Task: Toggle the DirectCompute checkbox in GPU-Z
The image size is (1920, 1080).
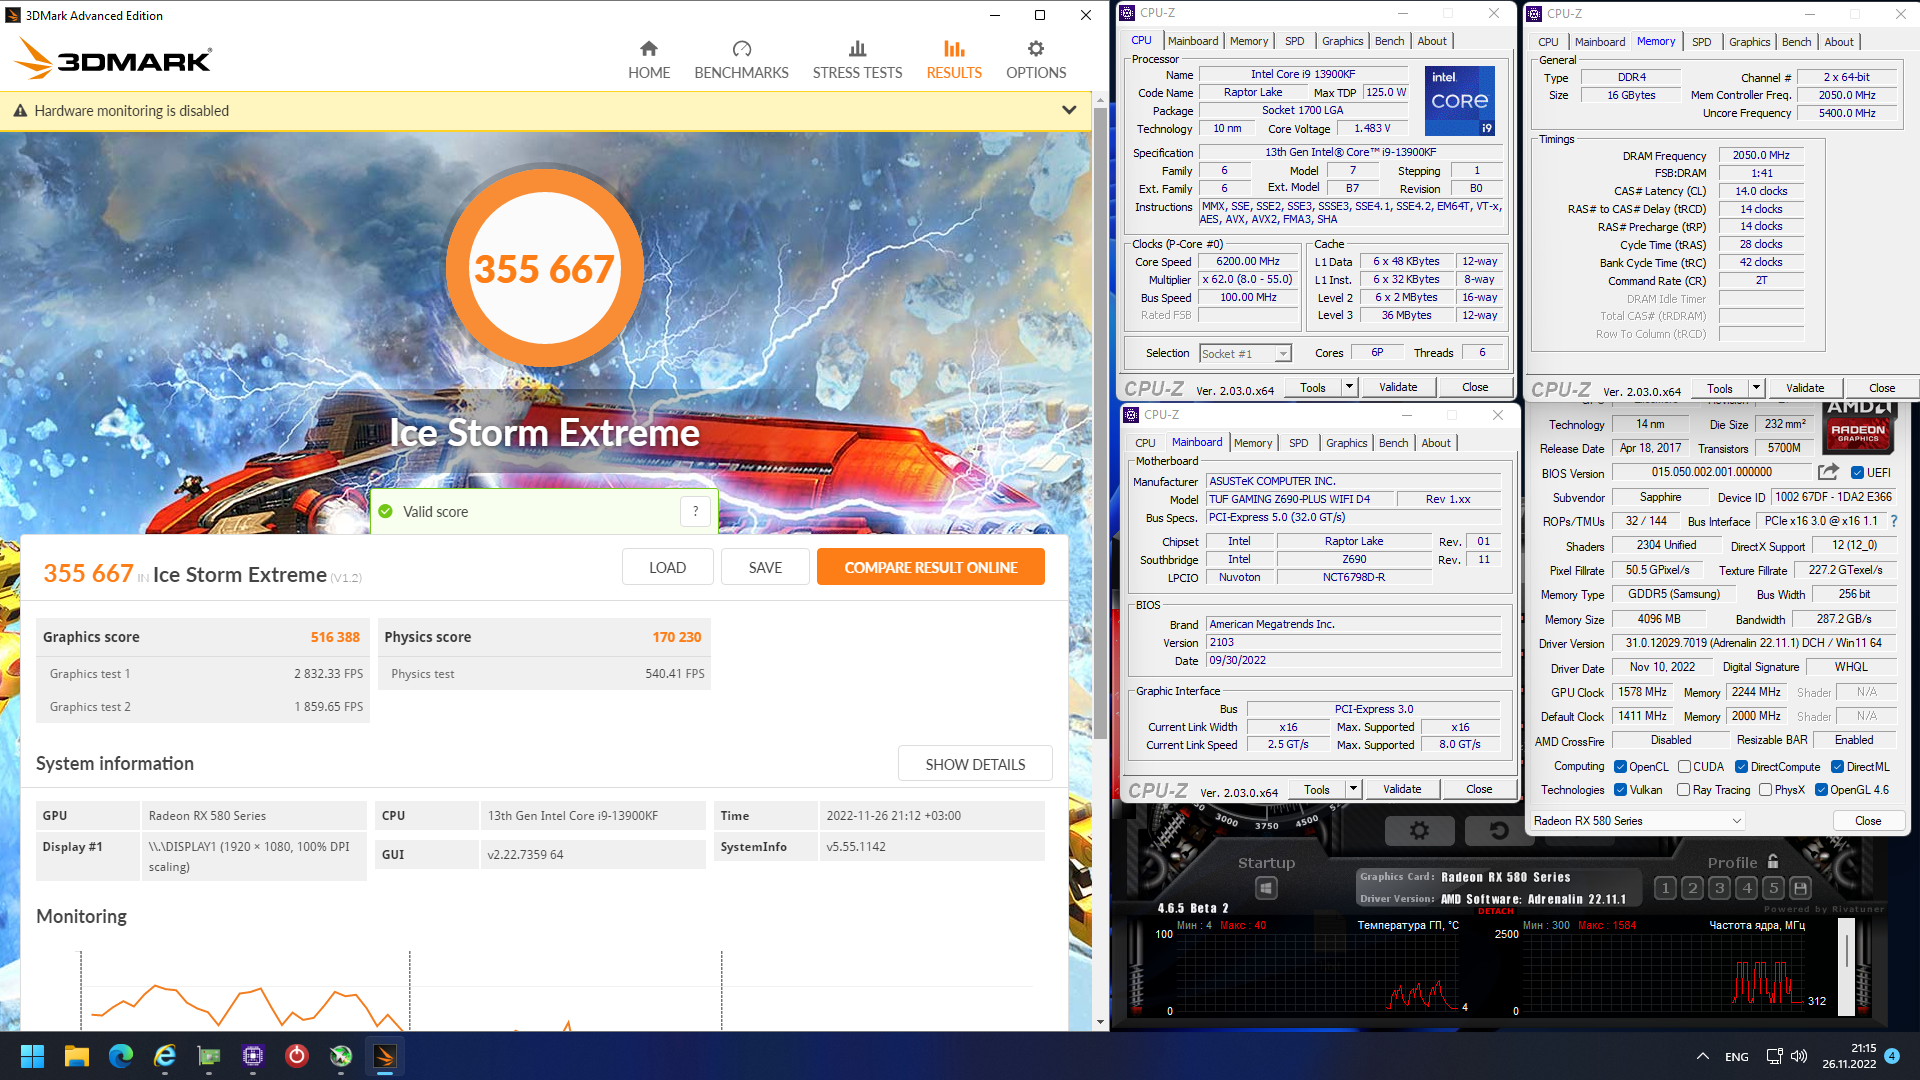Action: click(1741, 767)
